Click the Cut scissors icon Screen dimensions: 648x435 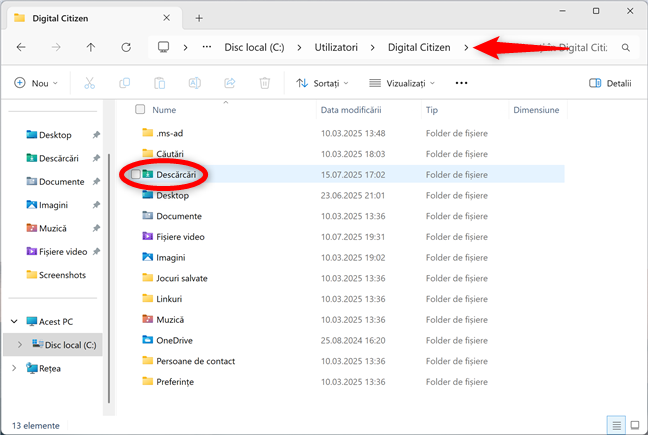[x=90, y=84]
